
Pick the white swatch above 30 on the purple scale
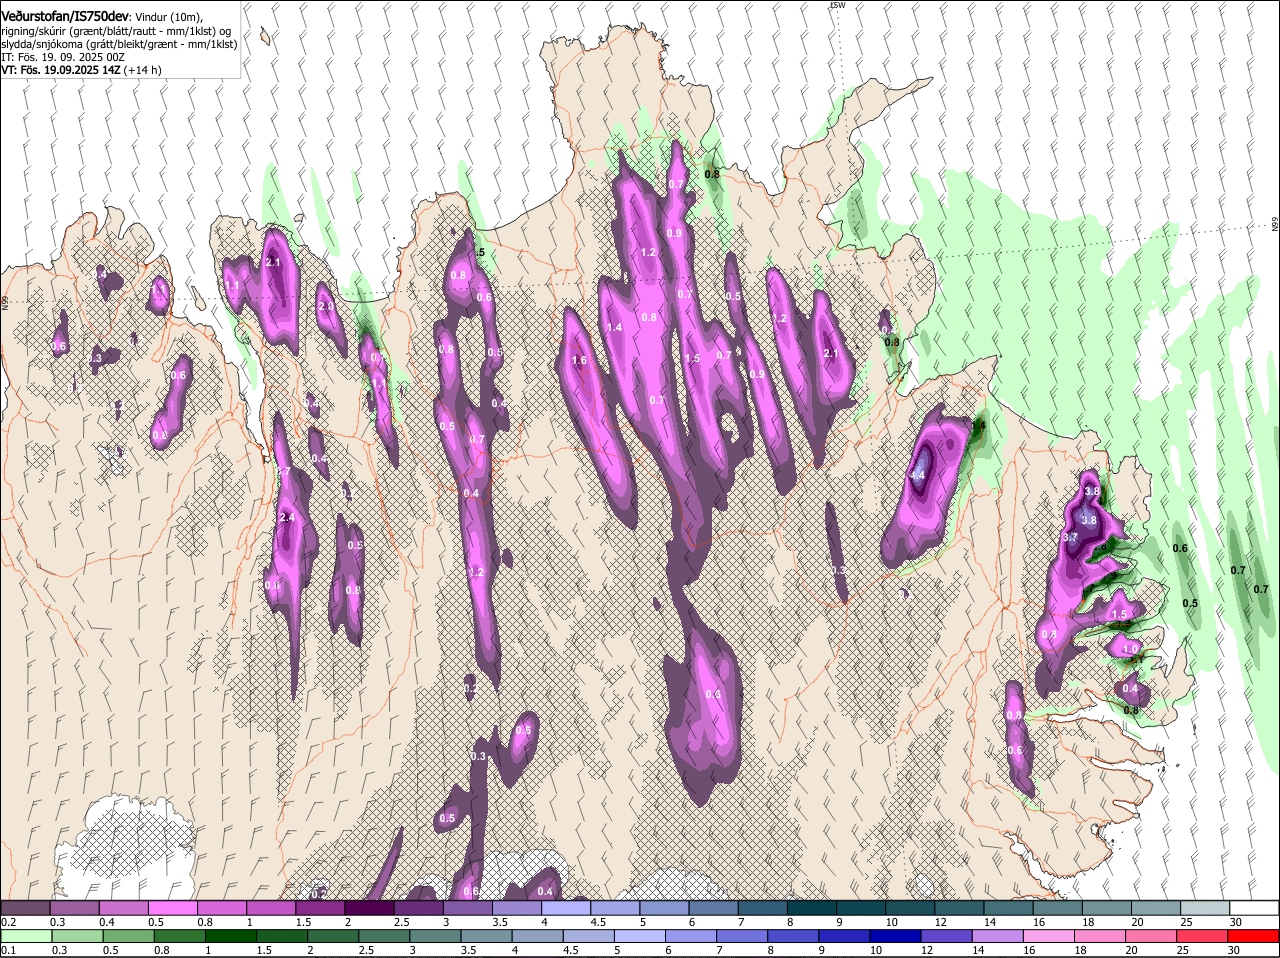(x=1255, y=908)
